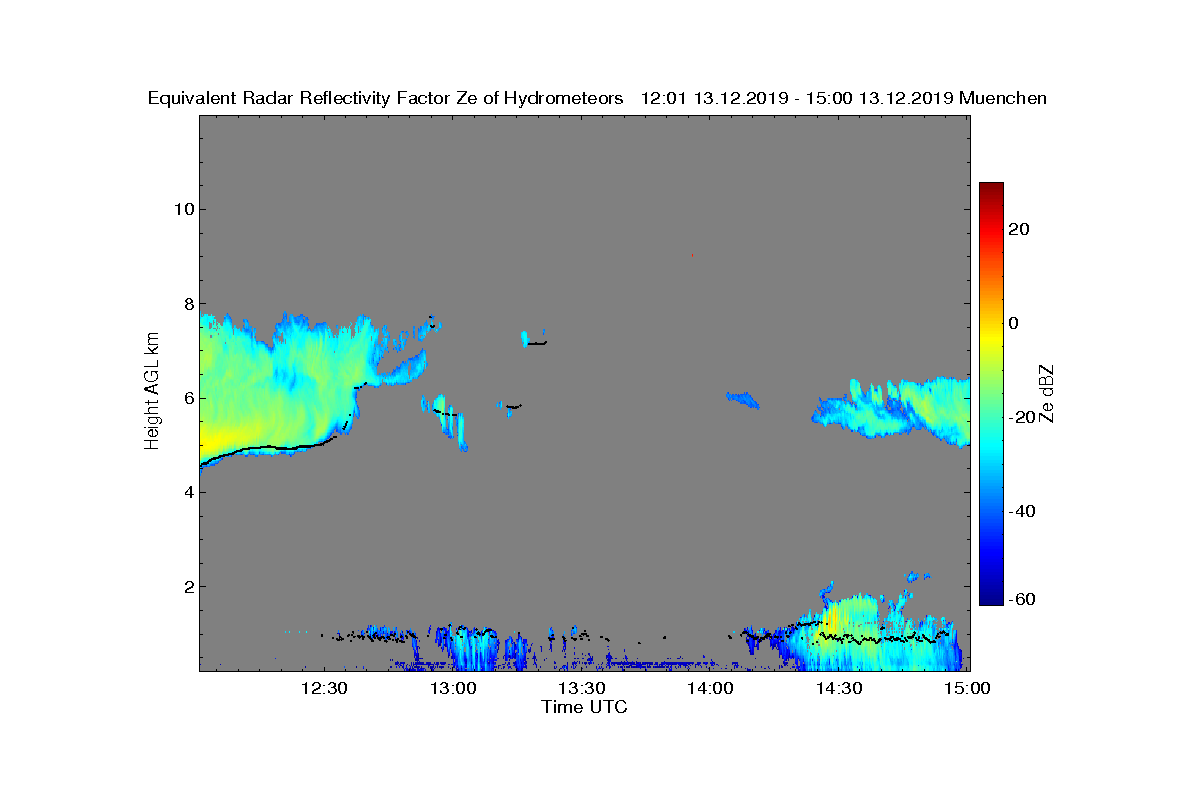Click the yellow band of the colorbar

pyautogui.click(x=991, y=337)
